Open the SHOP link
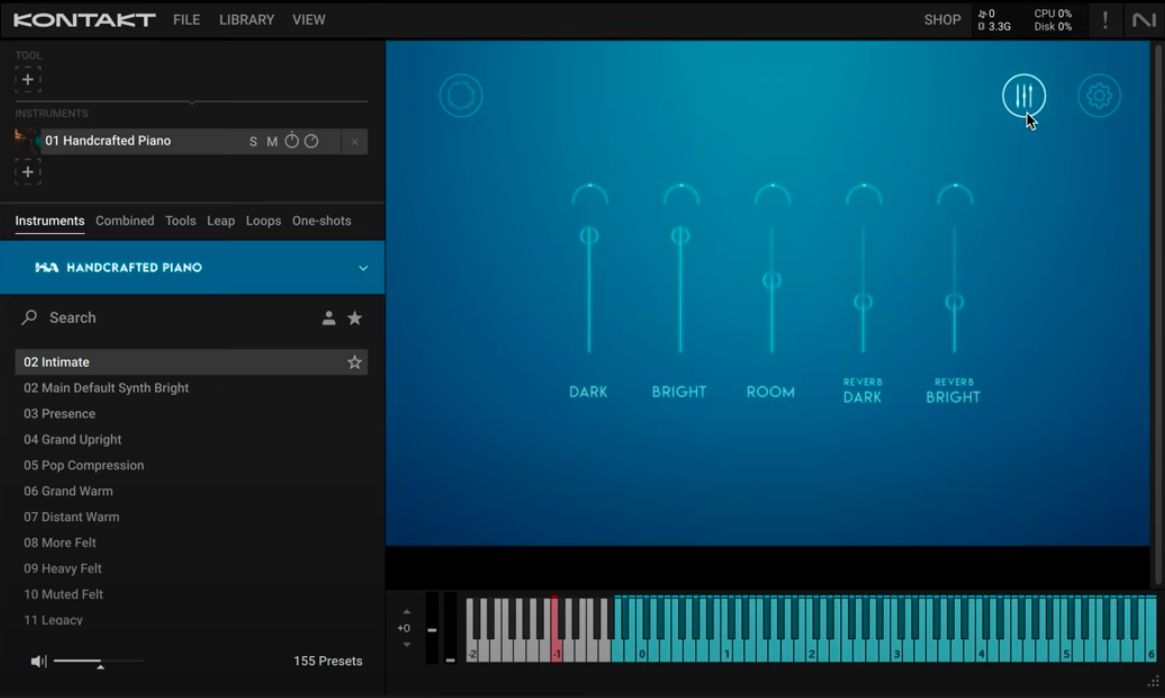 (942, 20)
